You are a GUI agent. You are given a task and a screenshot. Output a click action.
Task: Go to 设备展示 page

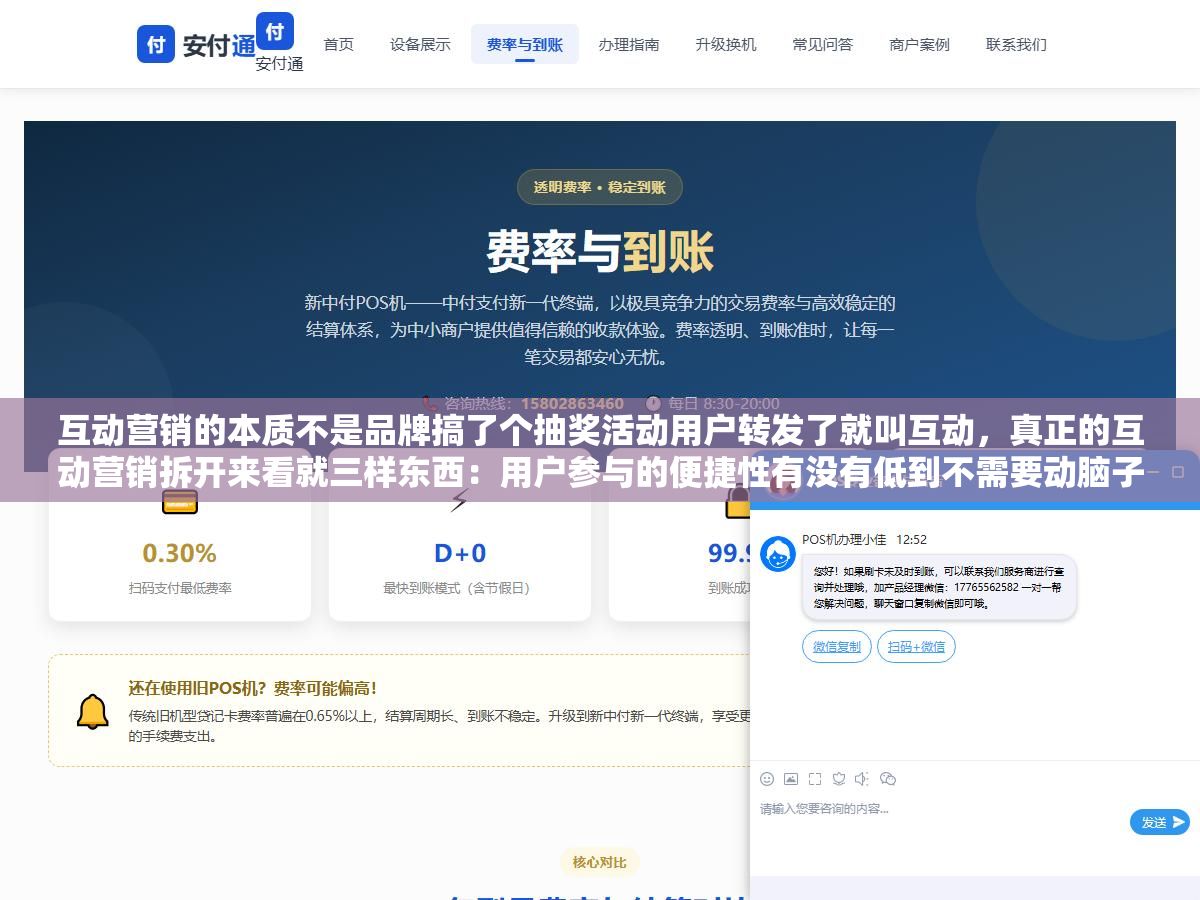click(x=420, y=44)
